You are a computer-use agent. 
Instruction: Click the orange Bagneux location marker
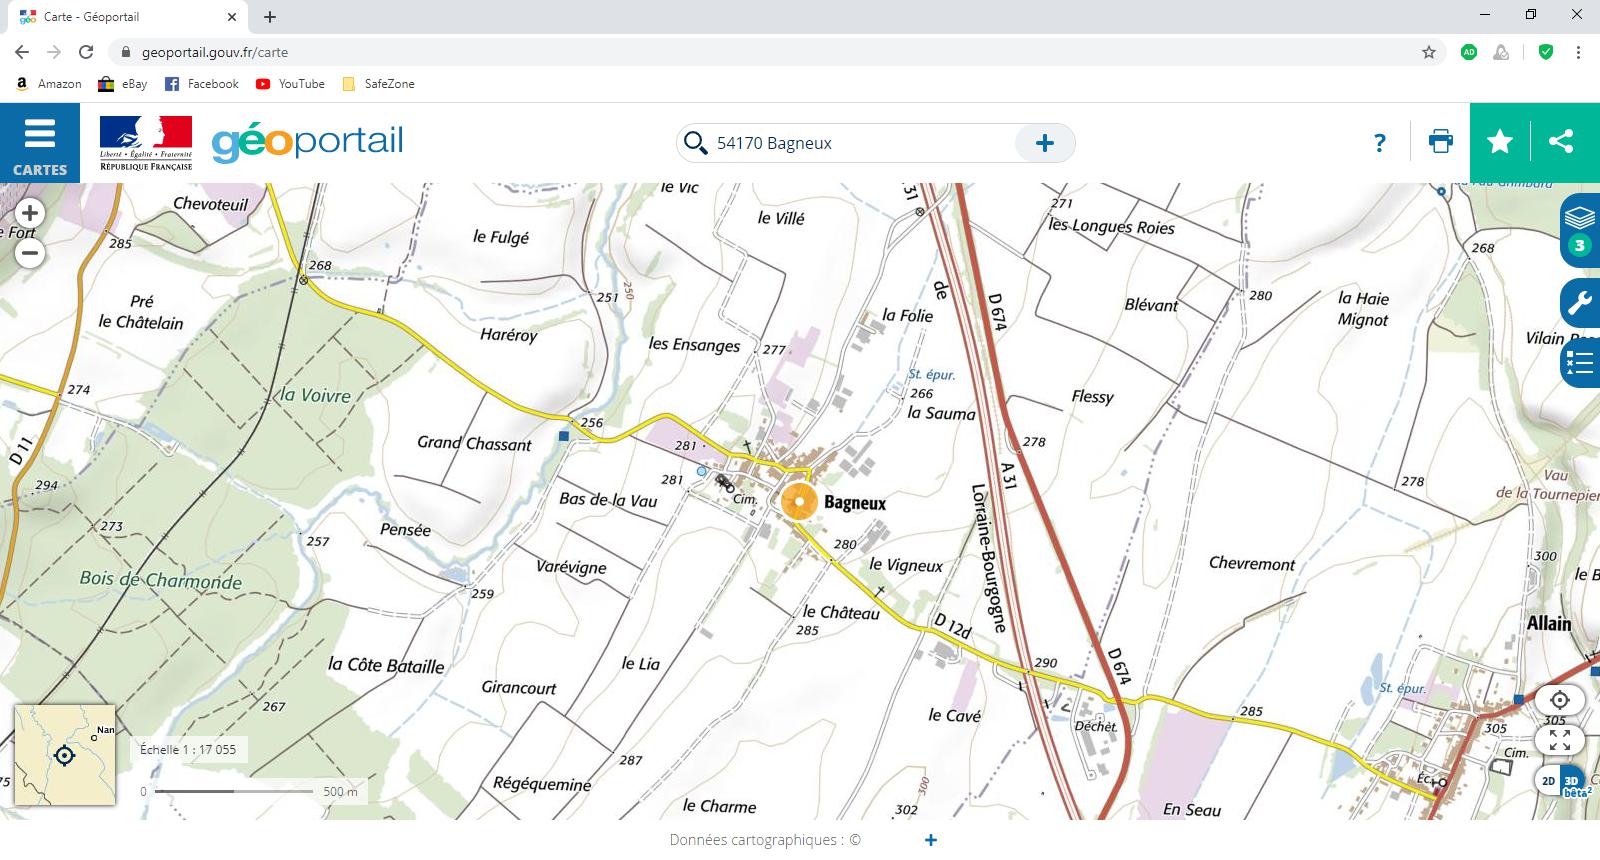tap(799, 501)
